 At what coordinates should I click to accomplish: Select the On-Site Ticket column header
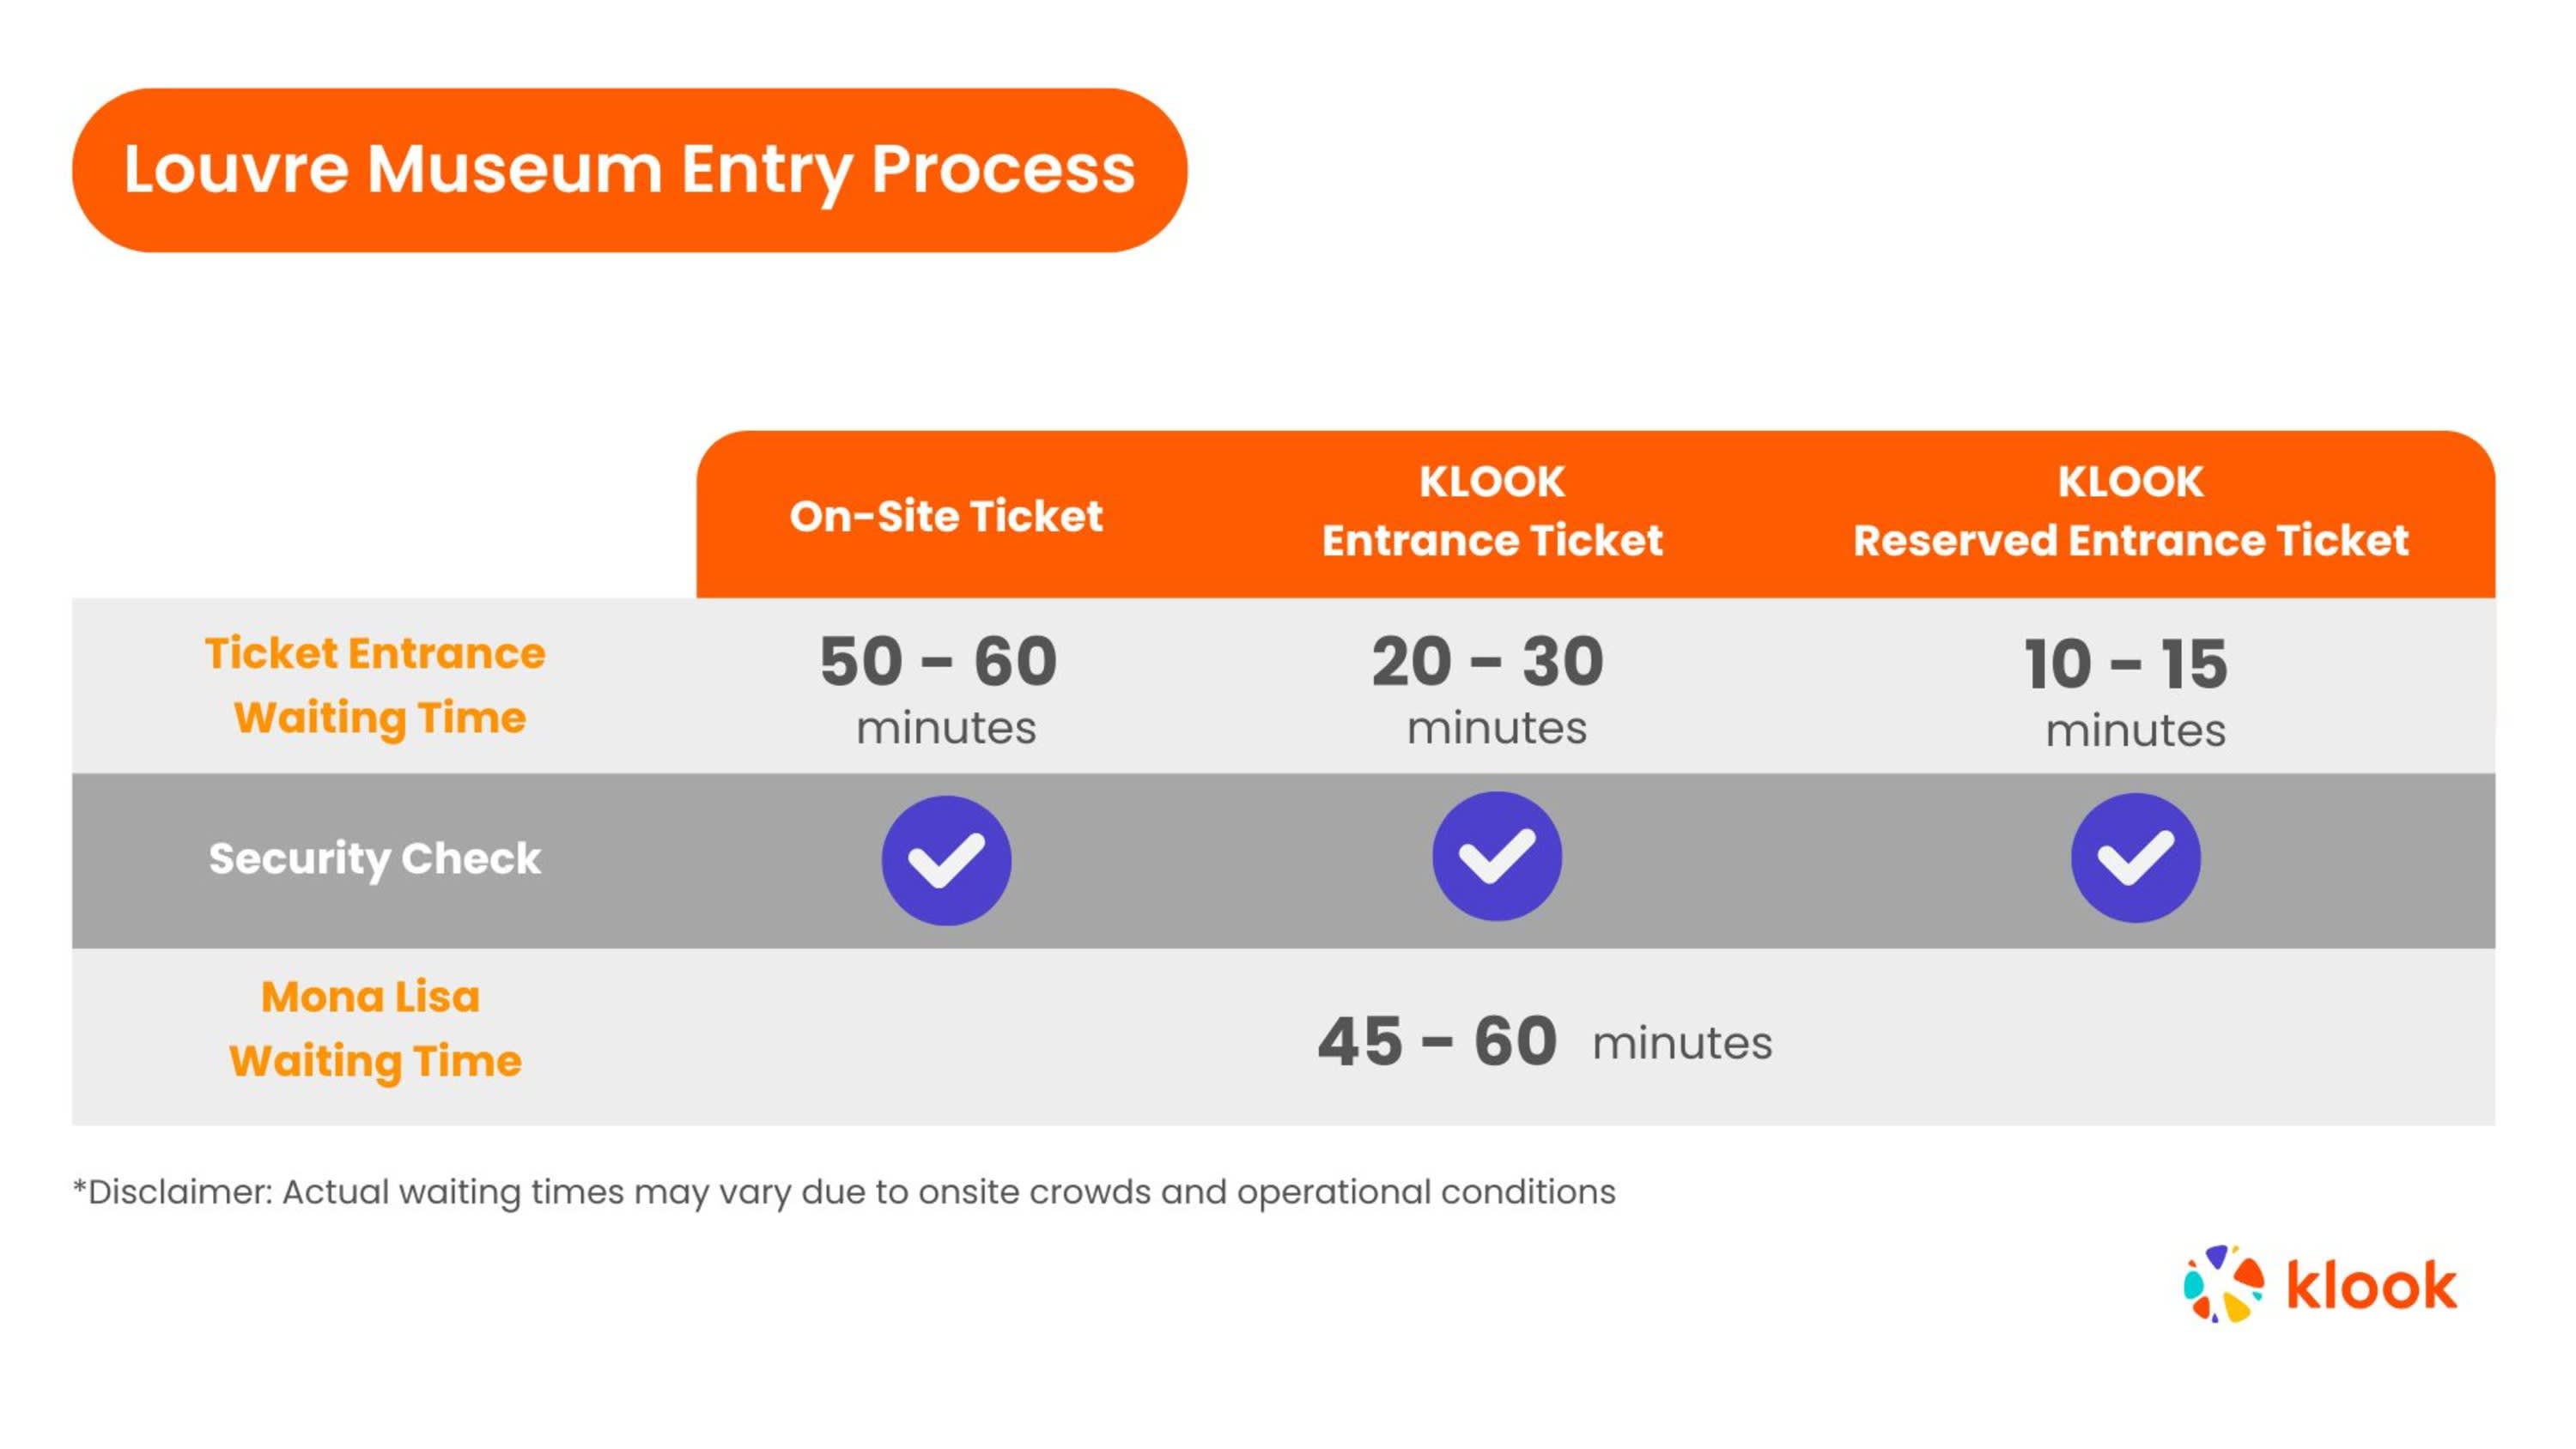(945, 516)
